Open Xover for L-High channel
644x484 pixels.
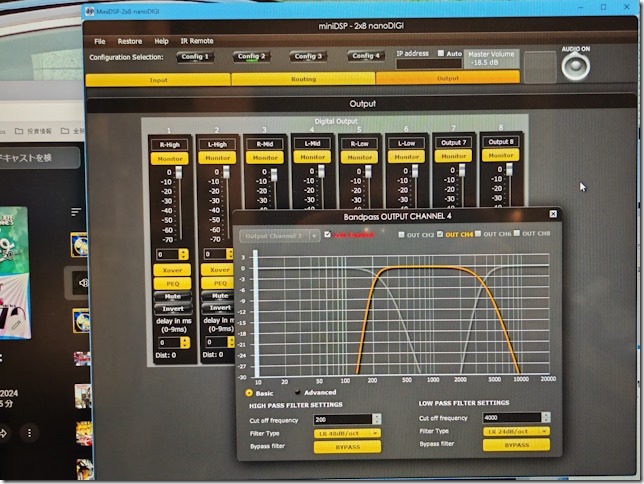point(217,270)
